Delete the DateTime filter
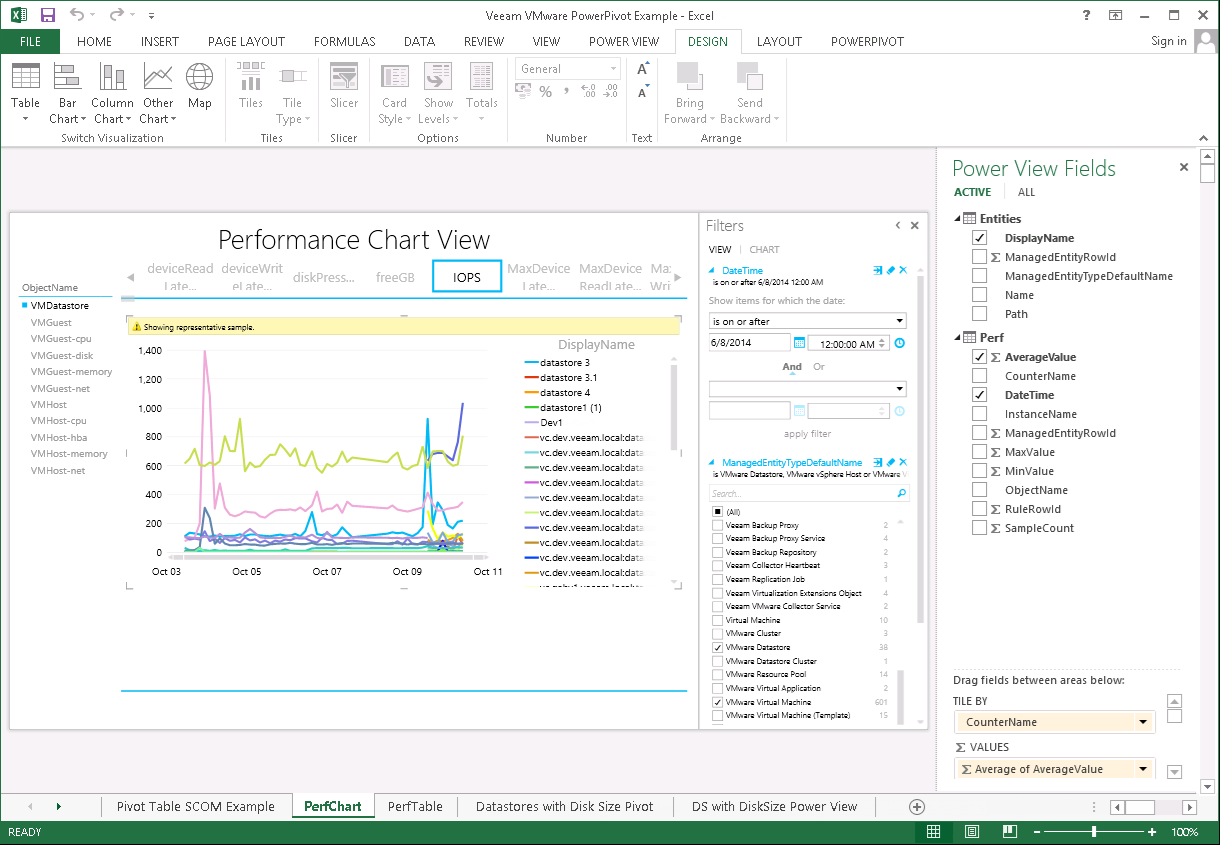This screenshot has height=845, width=1220. tap(903, 270)
